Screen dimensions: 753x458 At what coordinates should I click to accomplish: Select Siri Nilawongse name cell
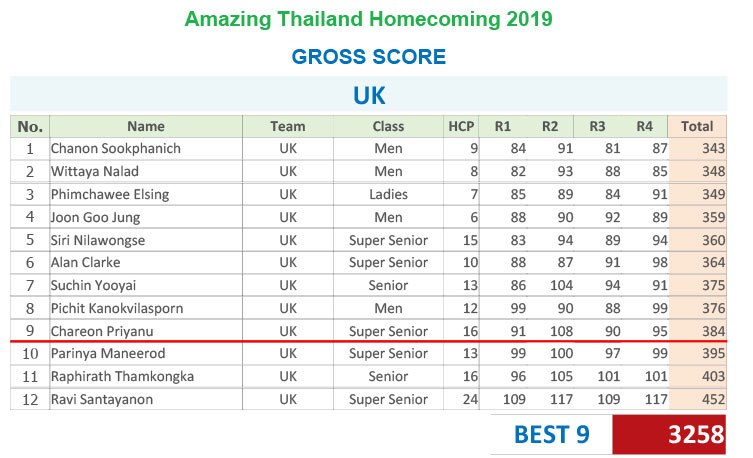click(x=146, y=240)
